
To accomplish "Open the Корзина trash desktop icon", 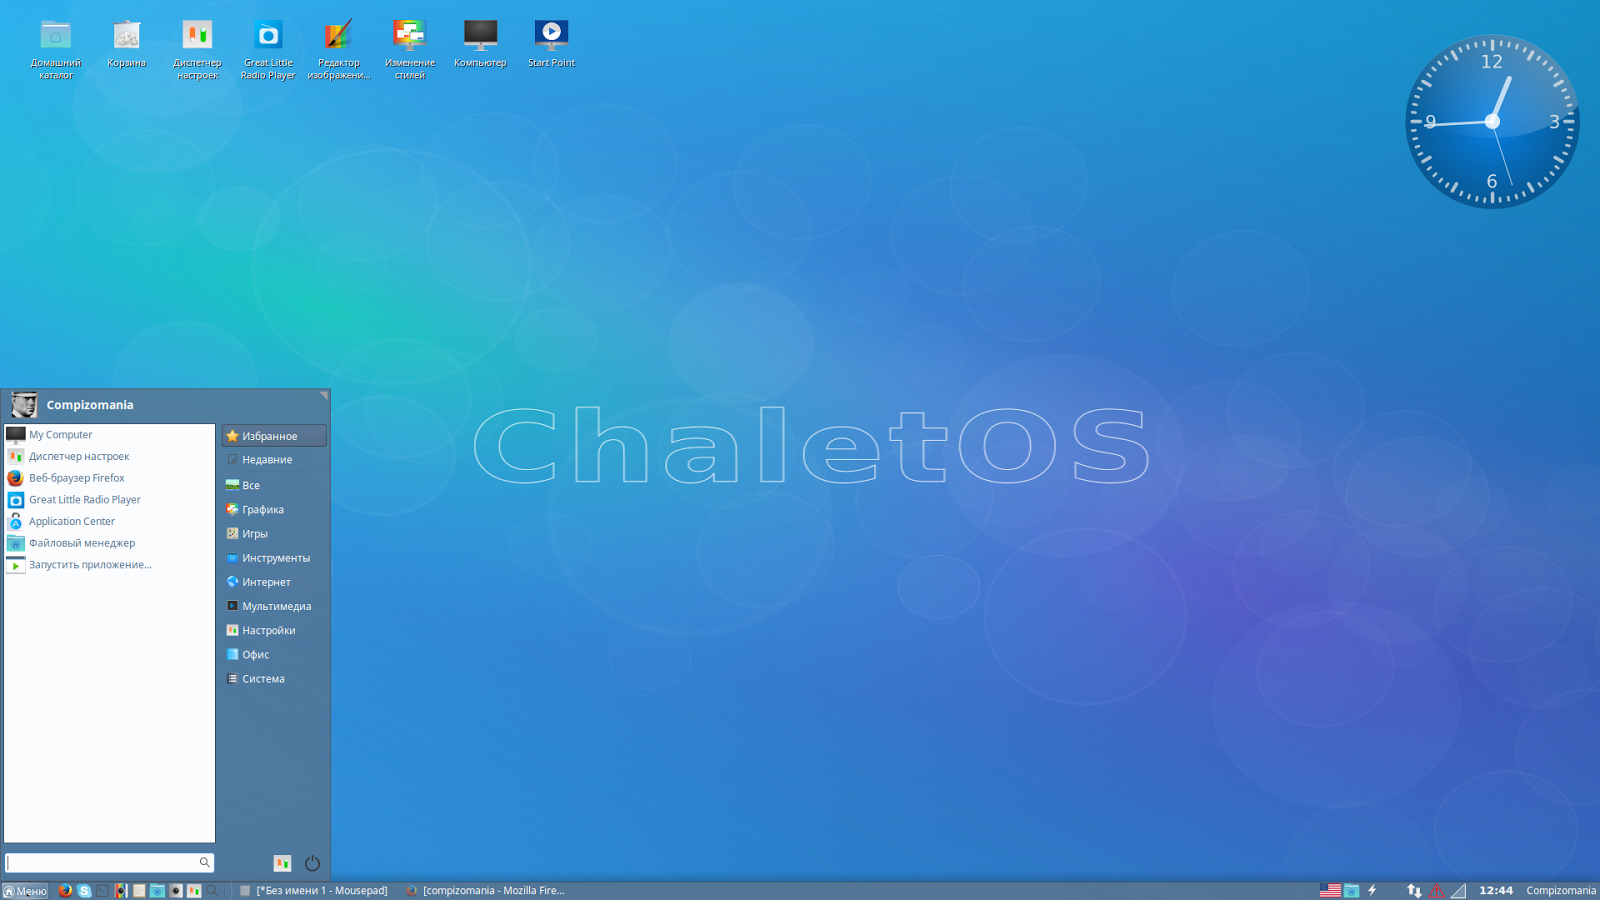I will click(x=126, y=45).
